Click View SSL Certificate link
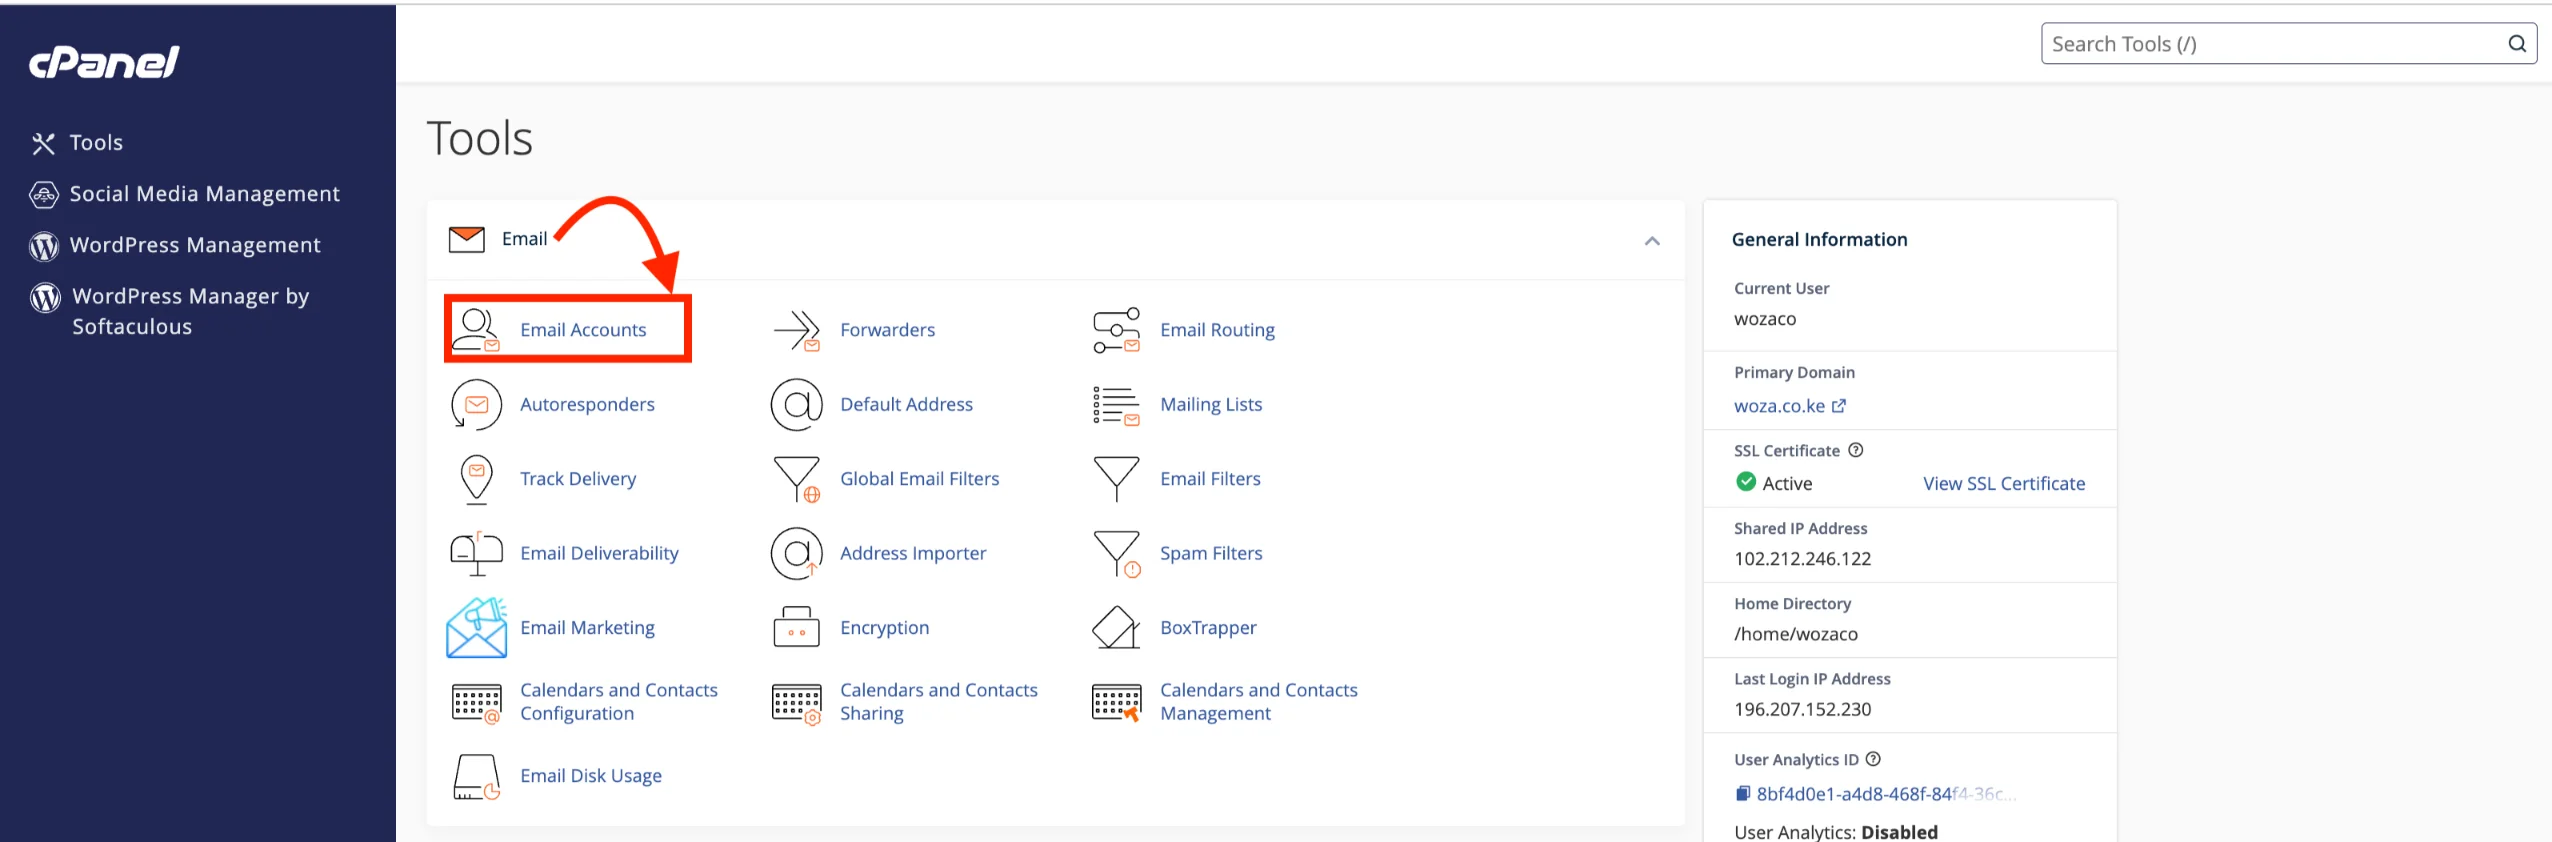Image resolution: width=2552 pixels, height=842 pixels. (x=2004, y=484)
